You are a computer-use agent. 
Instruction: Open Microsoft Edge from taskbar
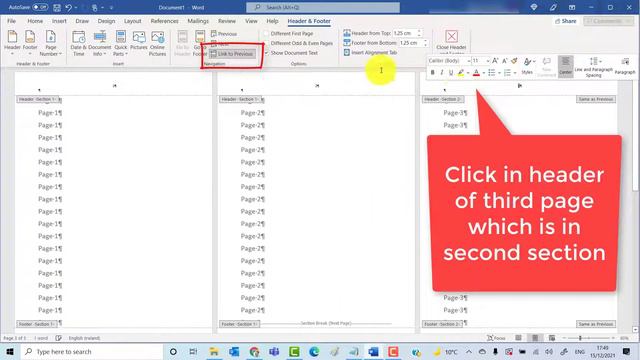click(314, 351)
